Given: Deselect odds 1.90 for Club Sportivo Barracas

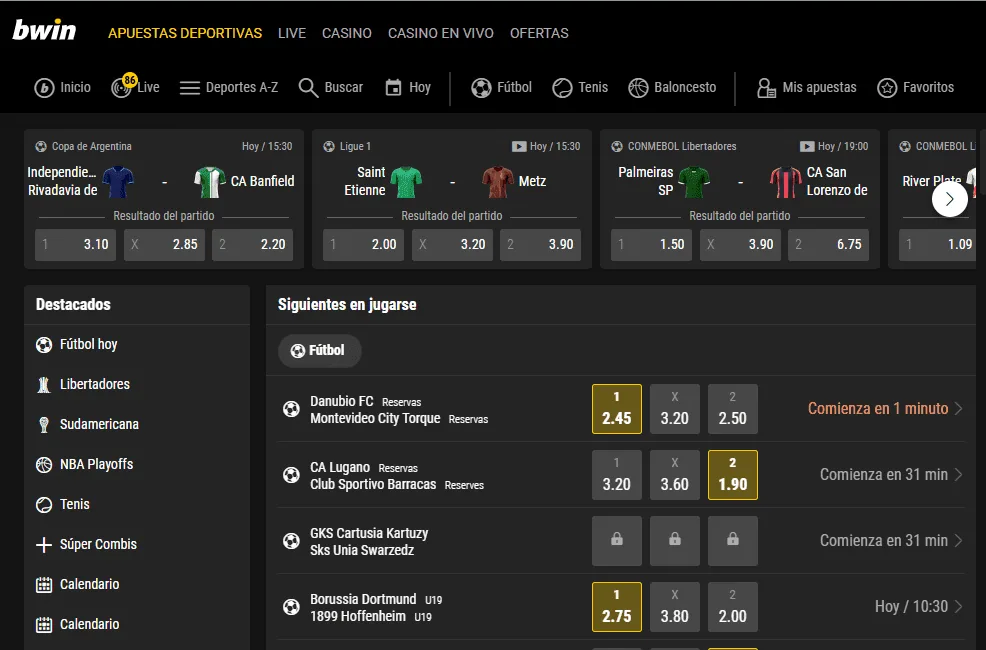Looking at the screenshot, I should coord(733,475).
